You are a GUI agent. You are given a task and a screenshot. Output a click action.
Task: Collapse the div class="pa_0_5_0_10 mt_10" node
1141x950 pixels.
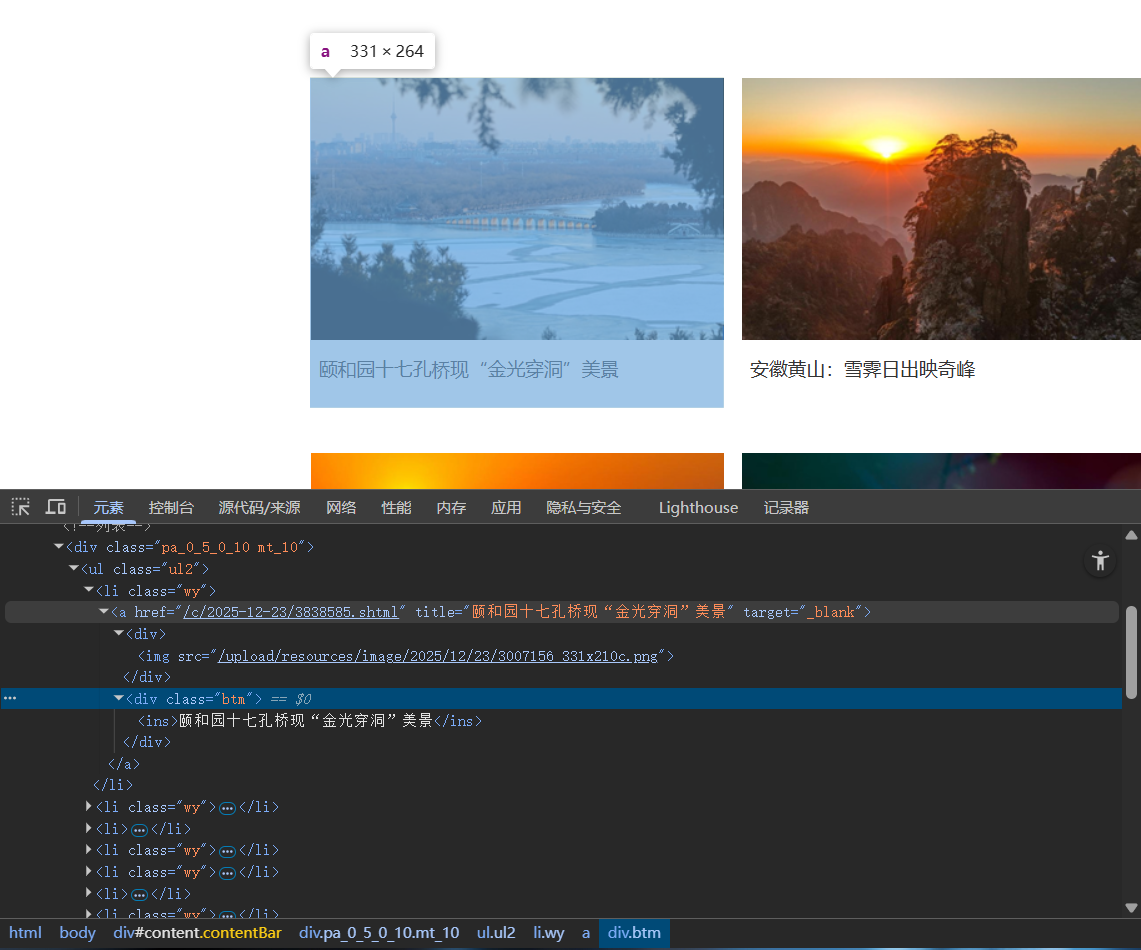click(x=59, y=547)
